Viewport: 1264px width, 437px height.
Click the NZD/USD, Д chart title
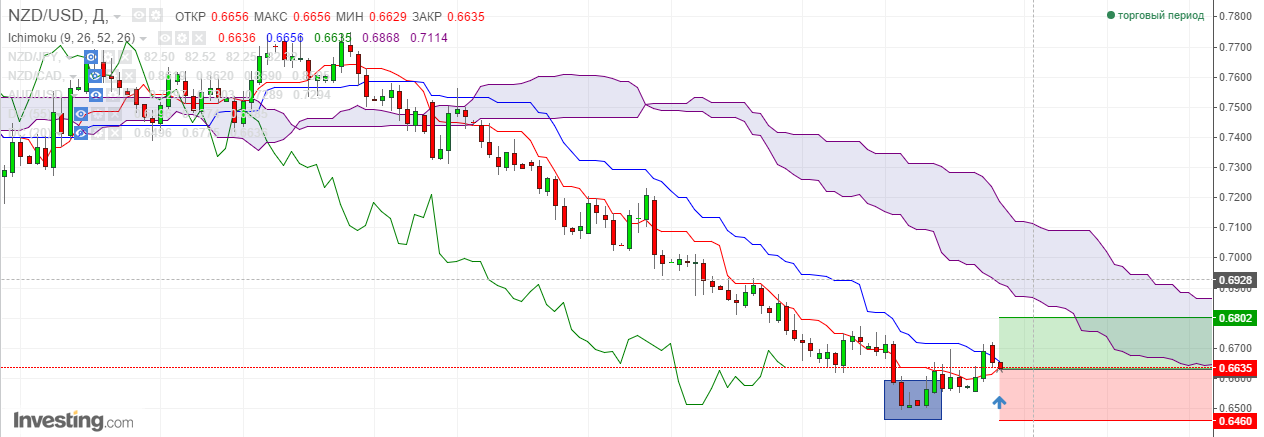coord(58,16)
